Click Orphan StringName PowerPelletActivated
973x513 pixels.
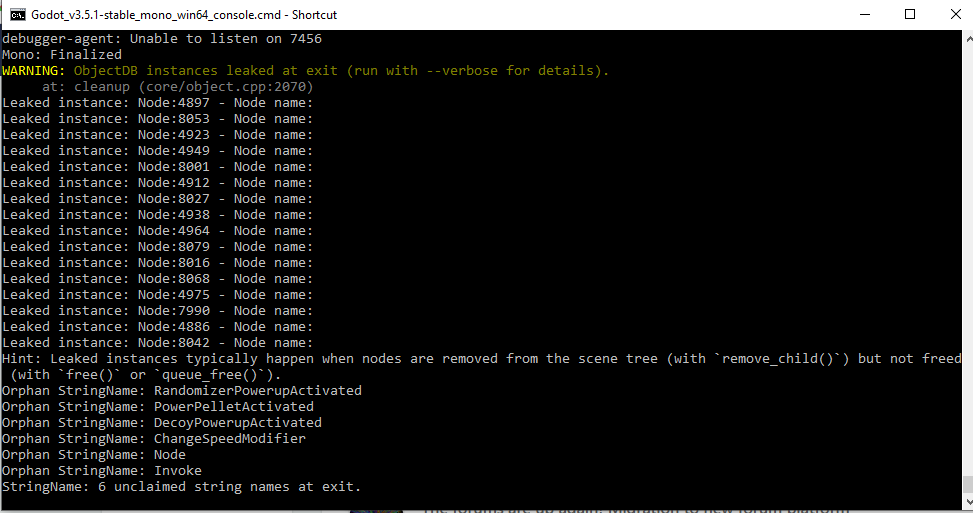[158, 407]
